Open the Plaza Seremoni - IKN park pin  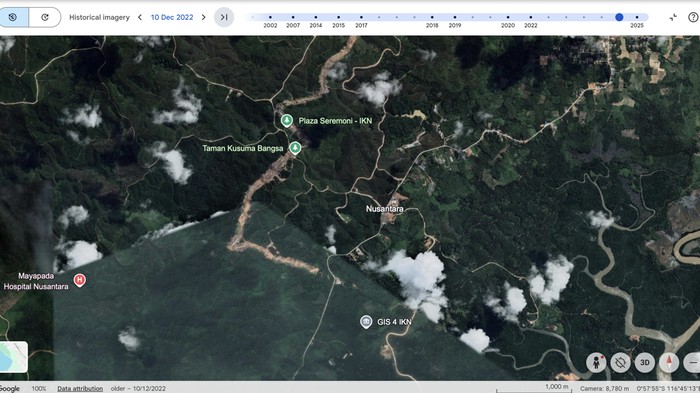pos(287,120)
